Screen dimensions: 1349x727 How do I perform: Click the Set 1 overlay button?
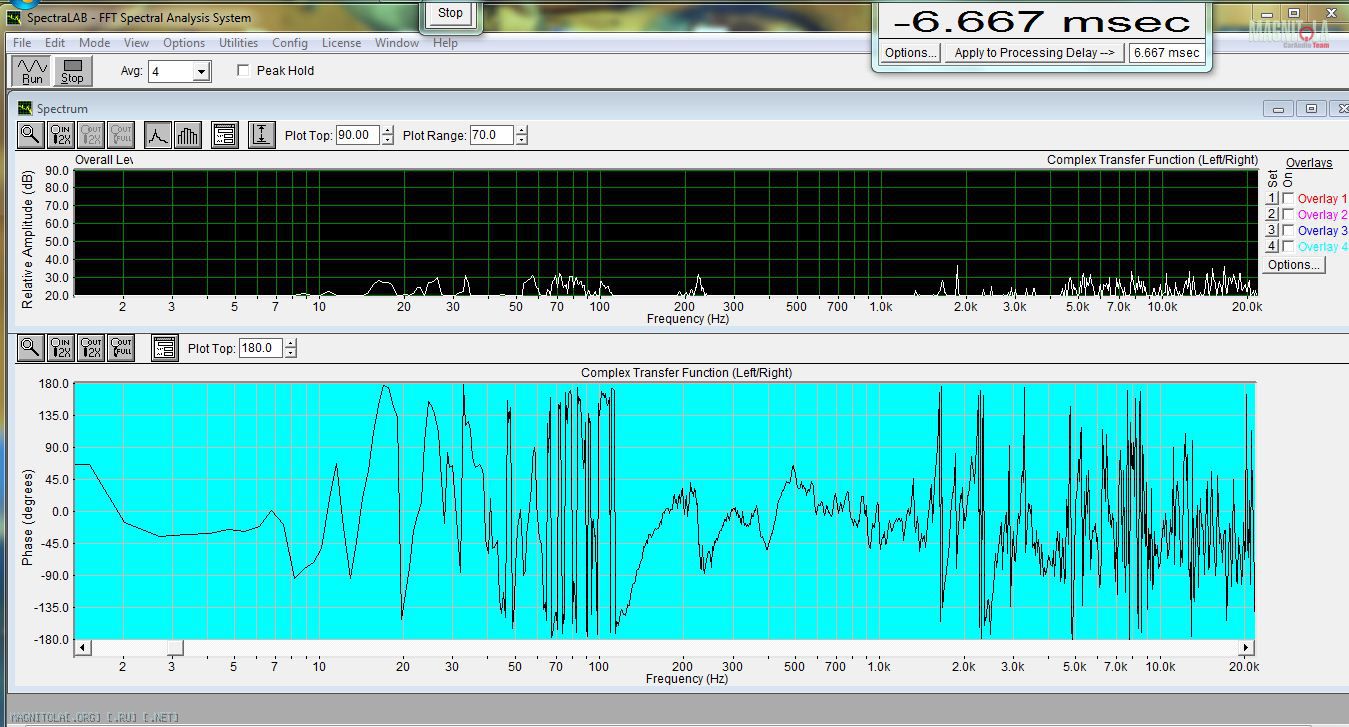click(1272, 199)
